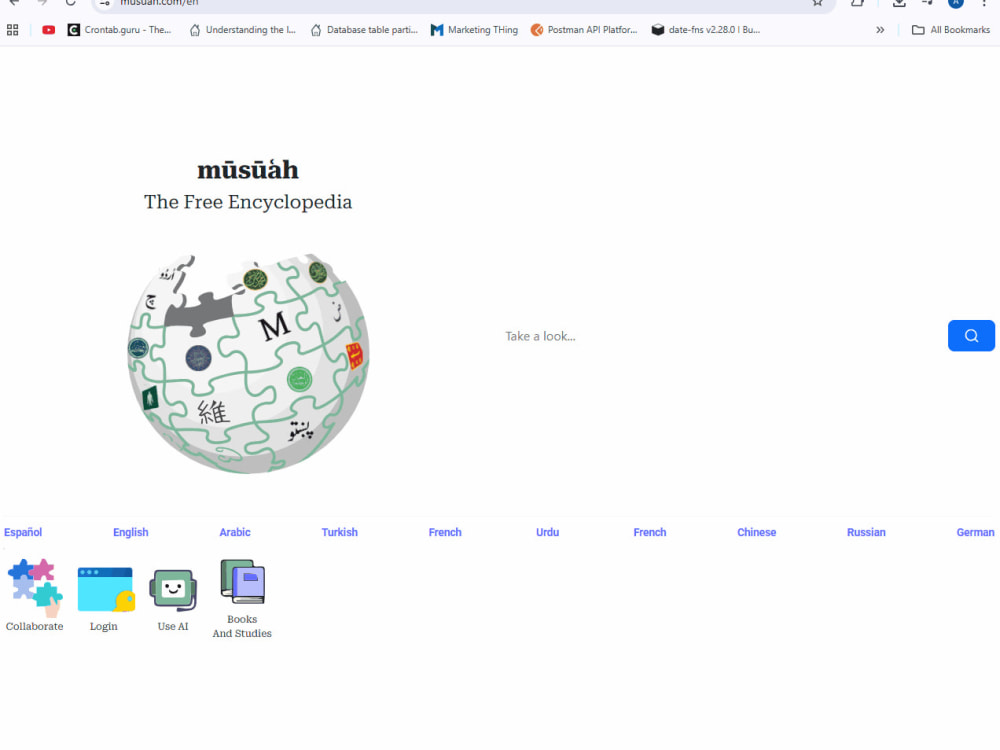Click the 'Use AI' text label

(x=173, y=626)
